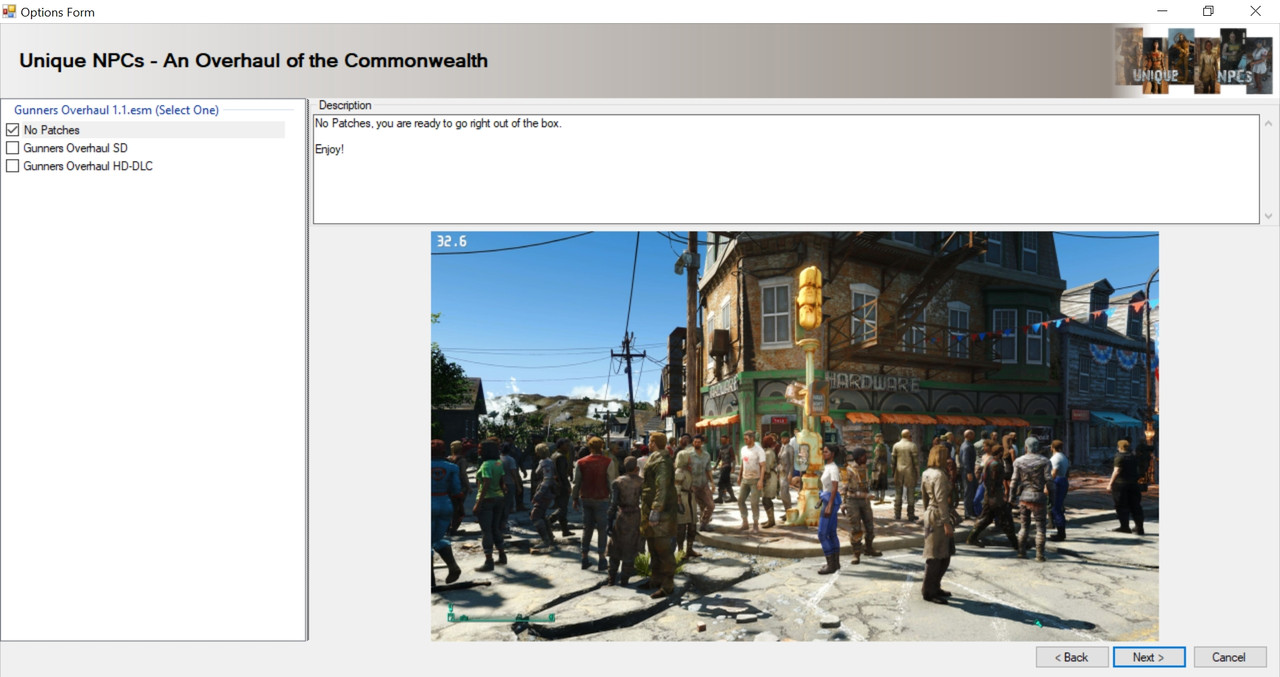
Task: Minimize the Options Form window
Action: [1162, 11]
